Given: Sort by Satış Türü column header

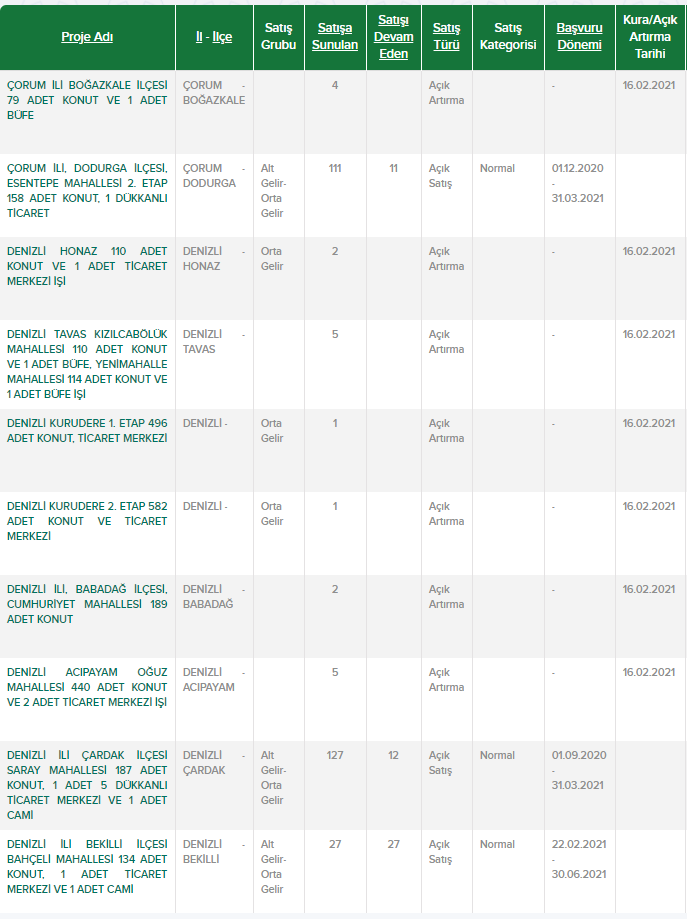Looking at the screenshot, I should (x=446, y=37).
